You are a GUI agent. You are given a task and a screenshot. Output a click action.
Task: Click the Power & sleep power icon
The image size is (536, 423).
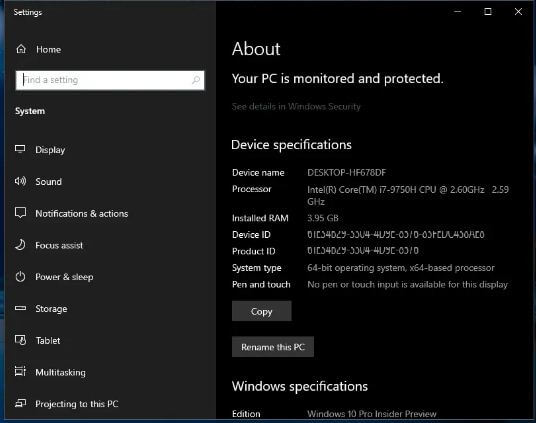coord(20,276)
